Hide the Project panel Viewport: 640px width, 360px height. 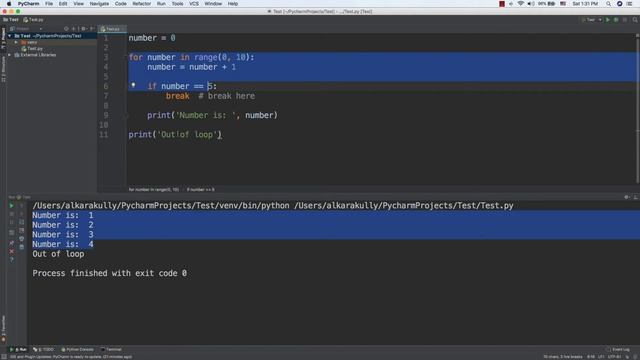(92, 29)
